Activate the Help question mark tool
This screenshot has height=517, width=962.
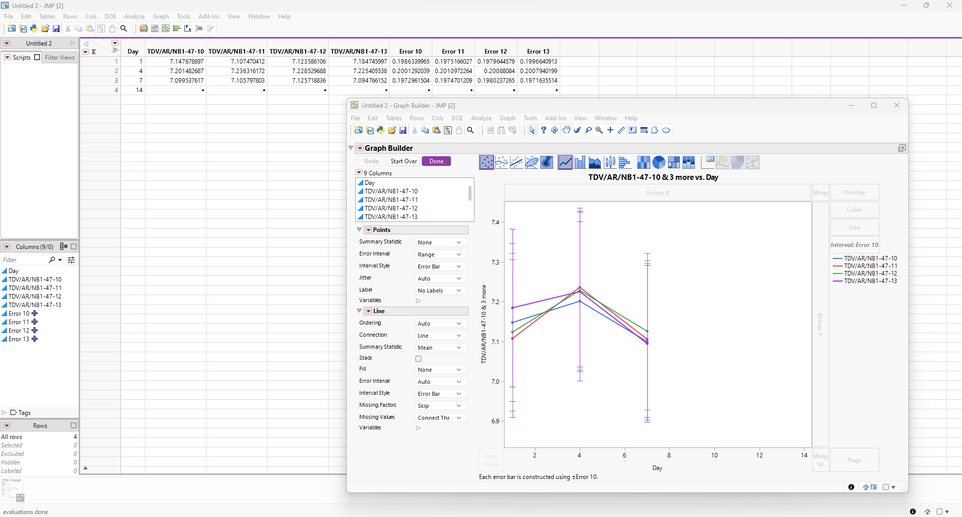point(543,130)
